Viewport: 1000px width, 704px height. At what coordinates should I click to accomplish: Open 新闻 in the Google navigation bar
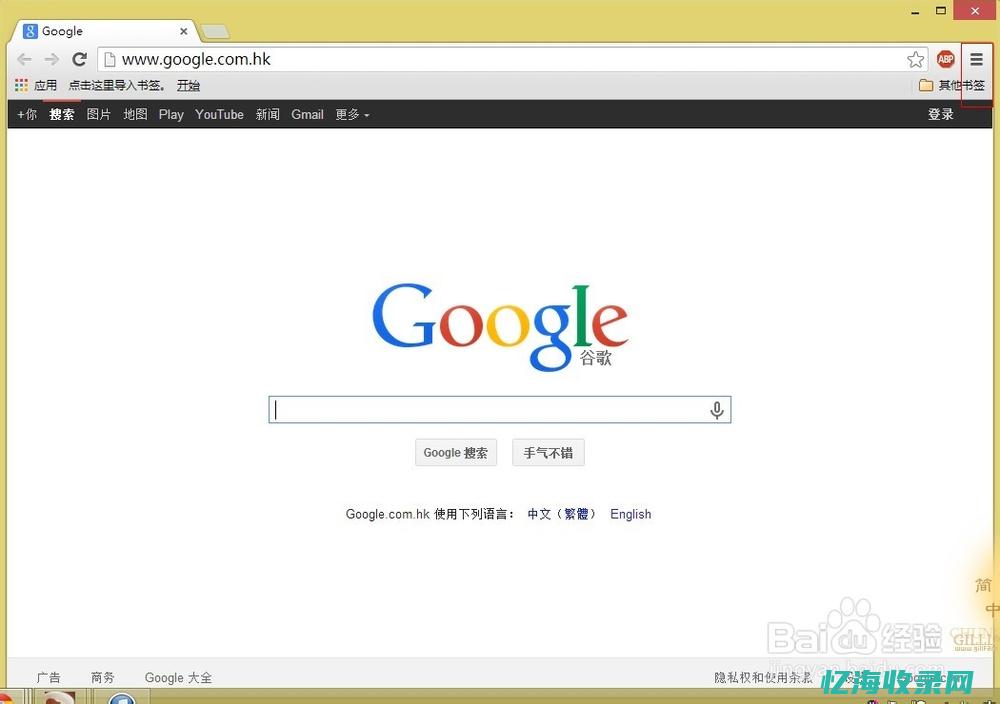pos(268,114)
